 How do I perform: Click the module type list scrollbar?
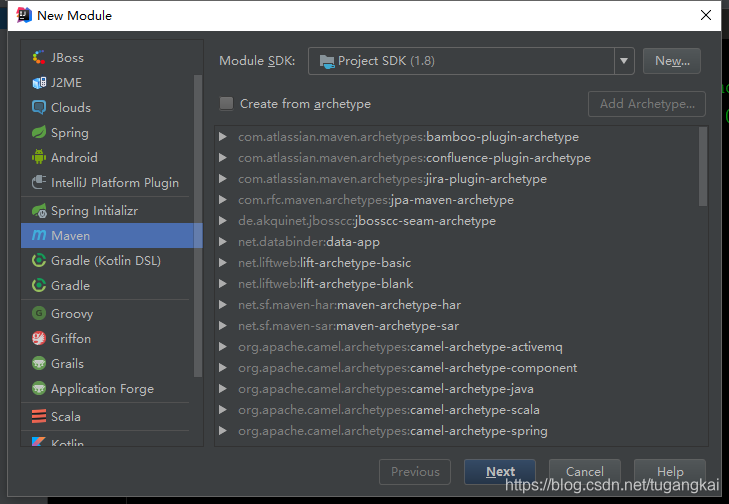point(198,226)
